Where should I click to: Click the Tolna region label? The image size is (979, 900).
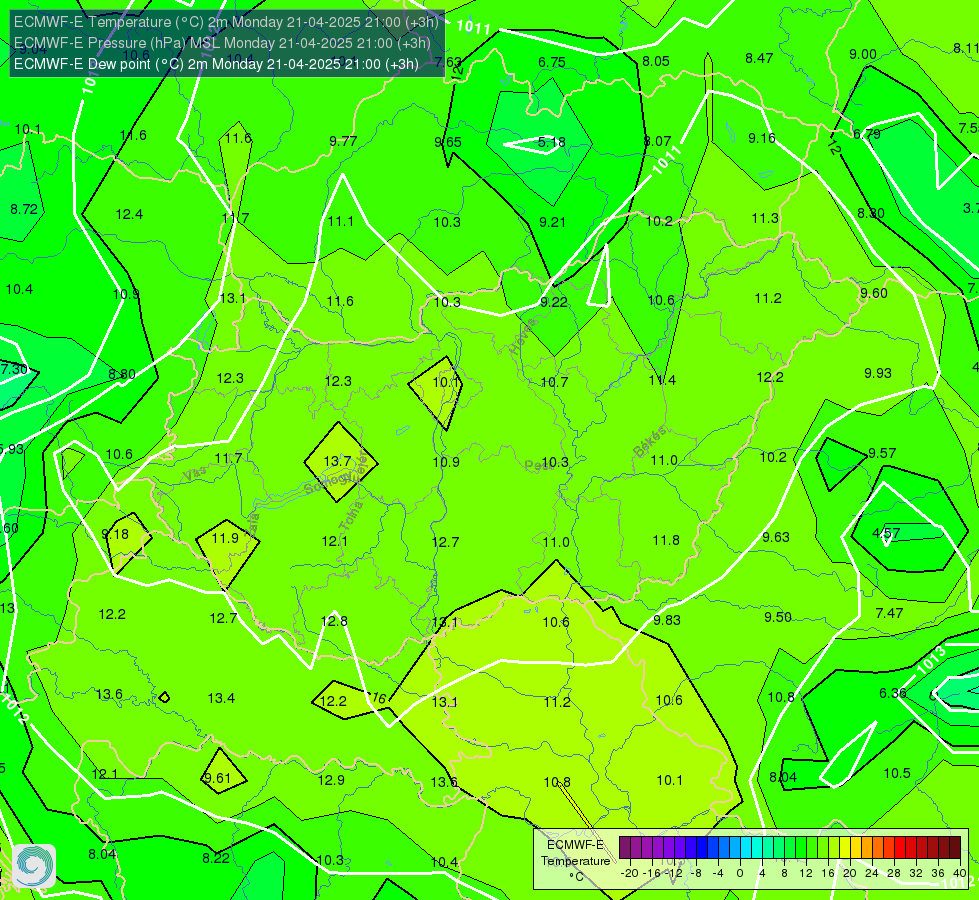(351, 515)
